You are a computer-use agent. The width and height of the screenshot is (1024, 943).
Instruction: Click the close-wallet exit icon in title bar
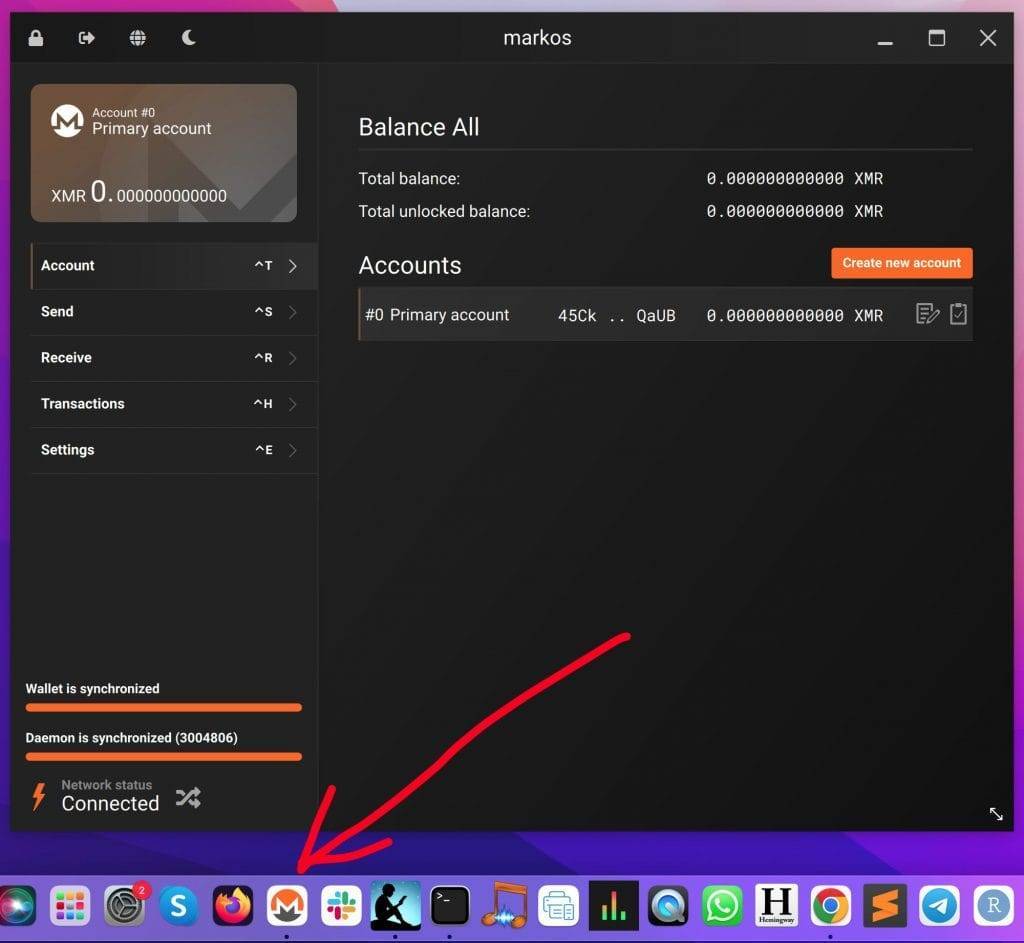(86, 38)
